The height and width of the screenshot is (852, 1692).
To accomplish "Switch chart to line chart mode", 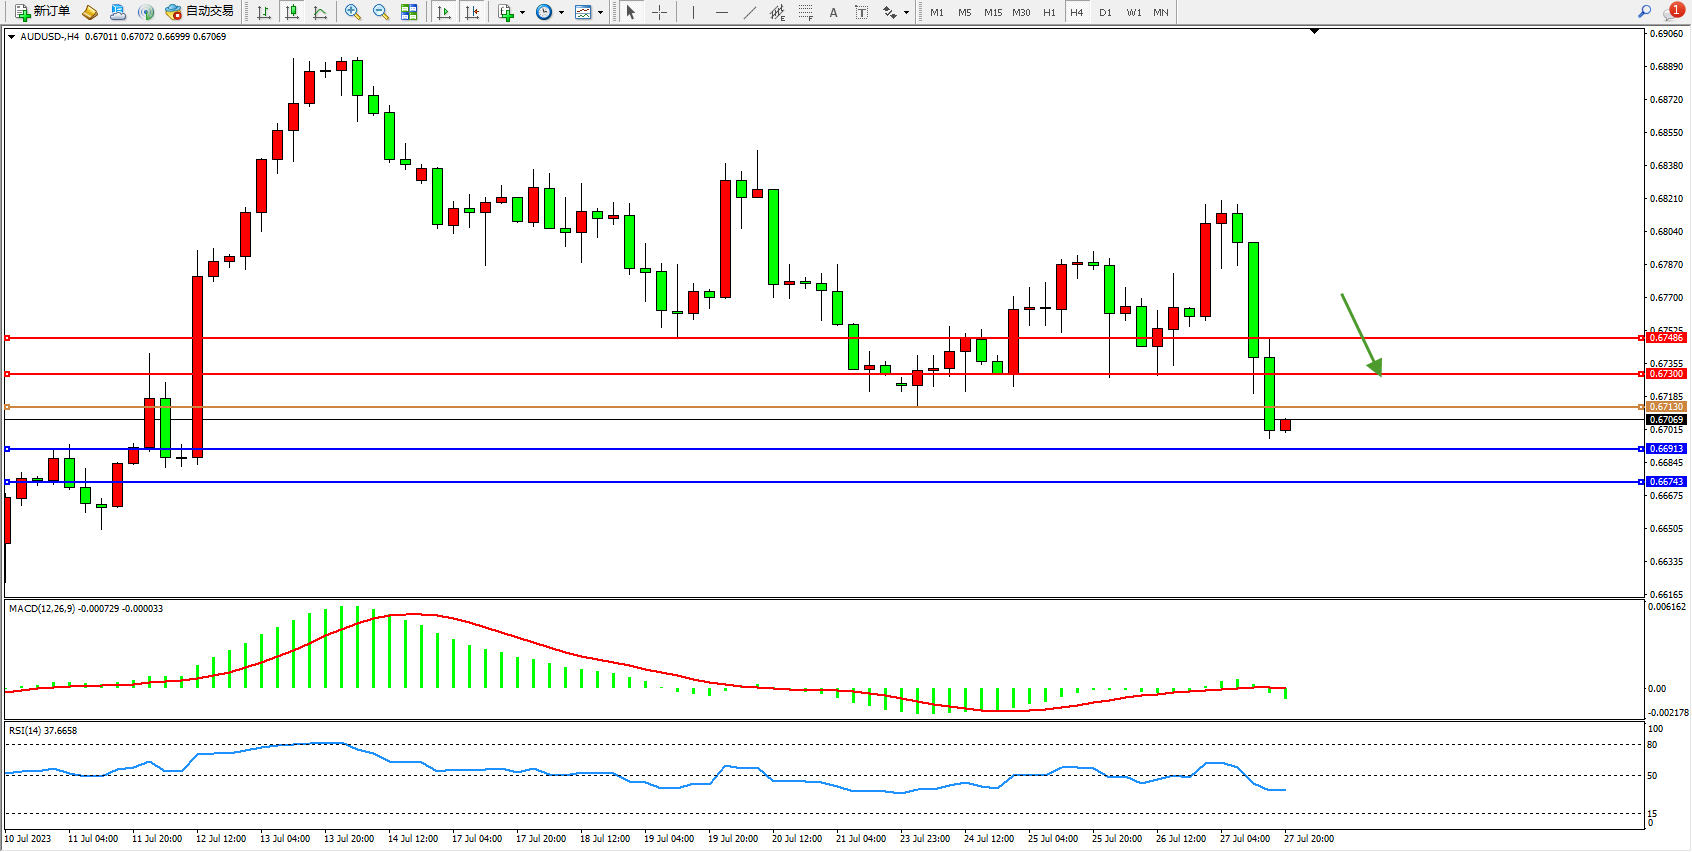I will [x=320, y=12].
